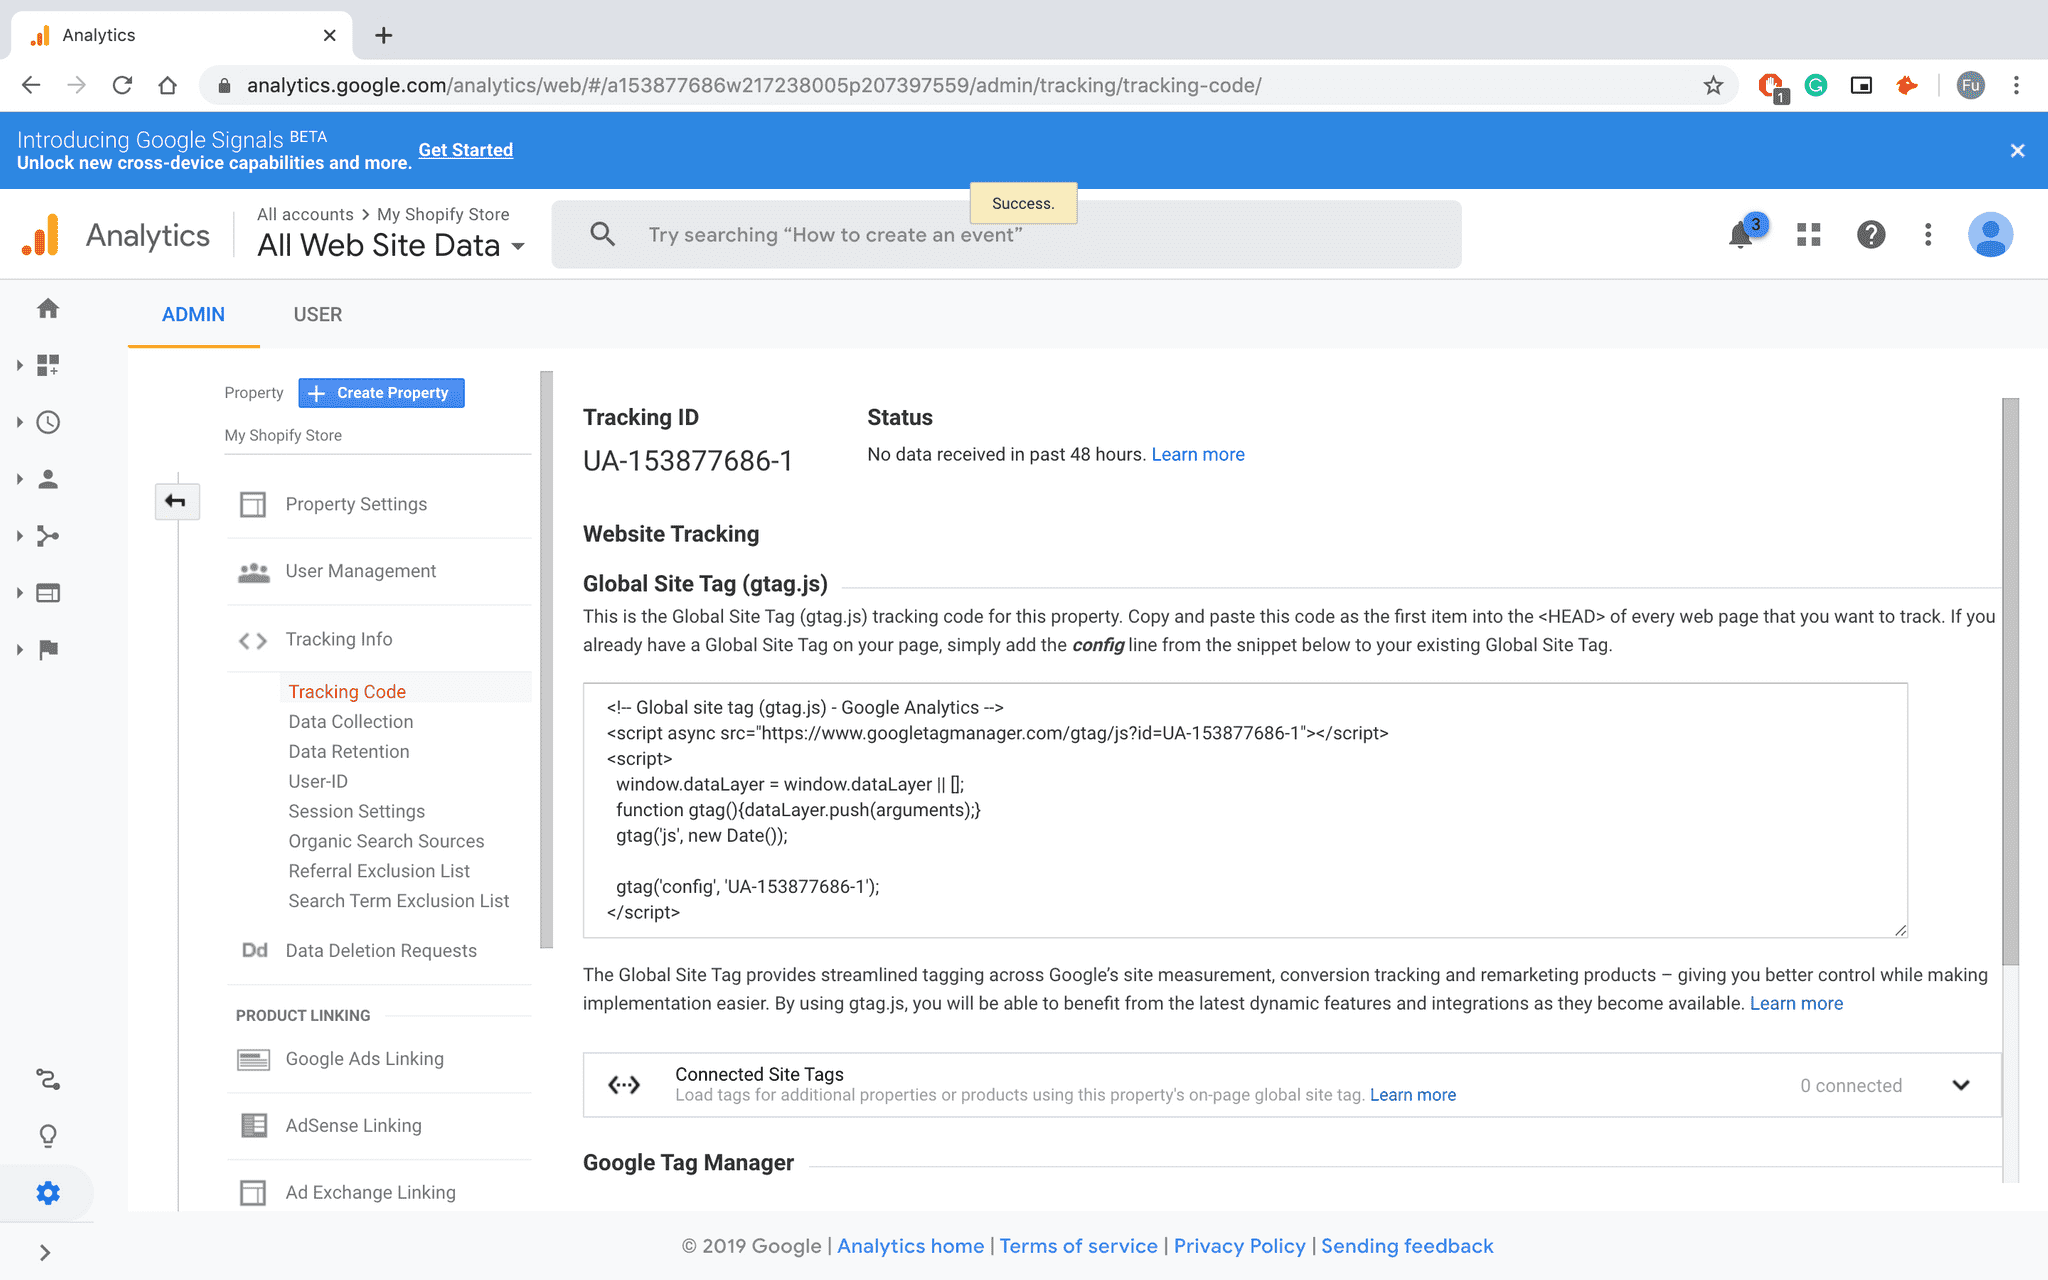Open the Home icon in left sidebar
The height and width of the screenshot is (1280, 2048).
click(48, 309)
